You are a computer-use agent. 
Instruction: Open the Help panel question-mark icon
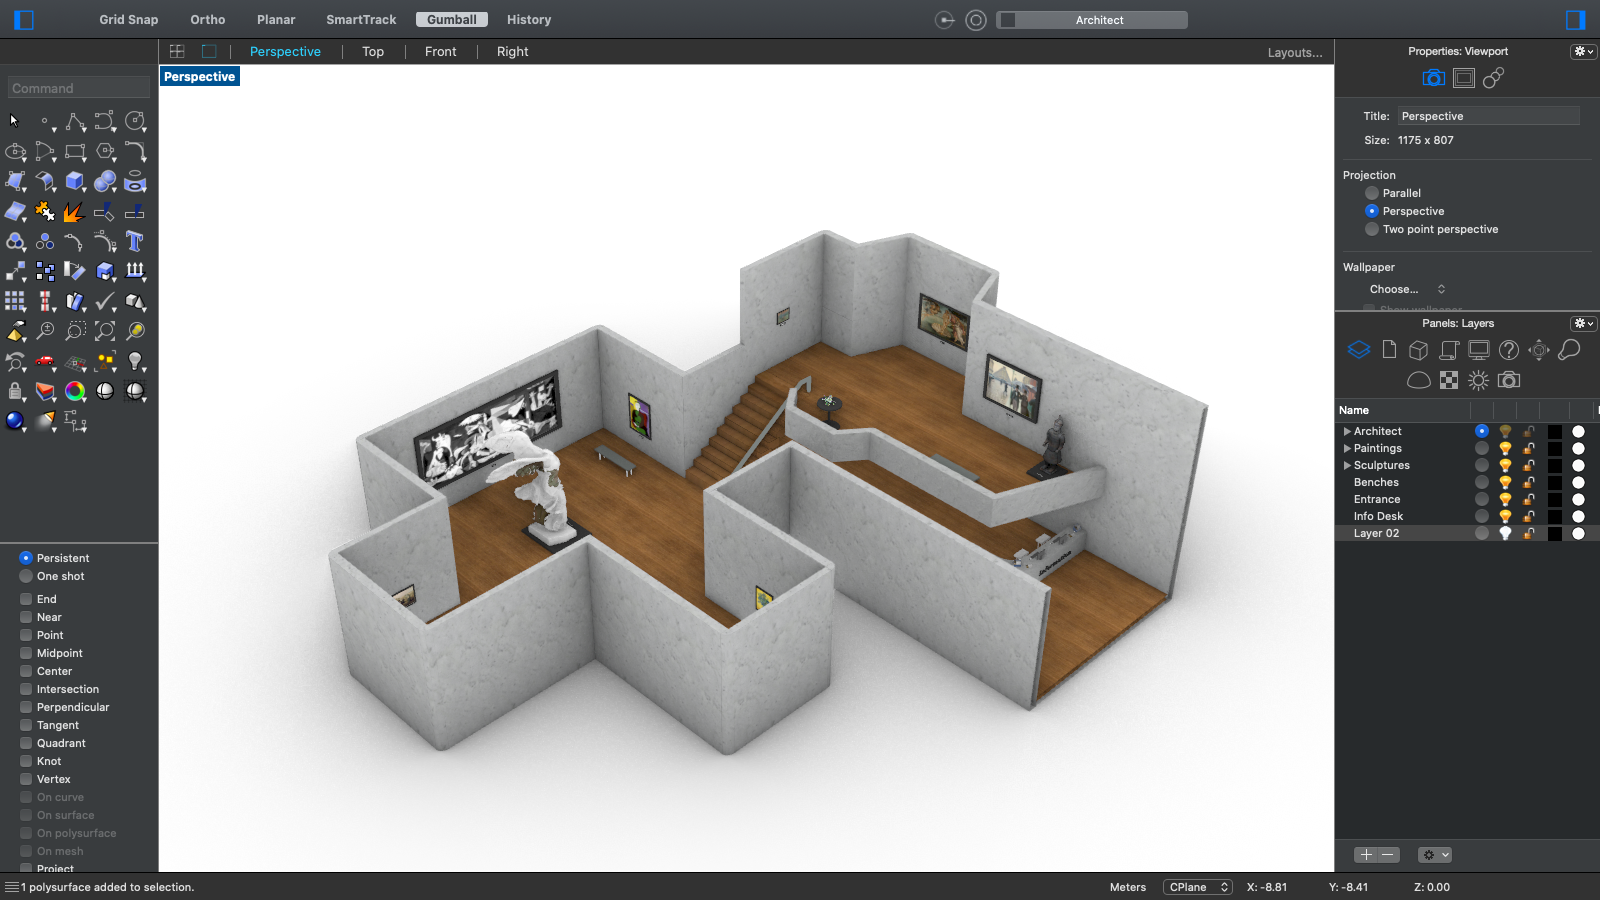[1509, 350]
